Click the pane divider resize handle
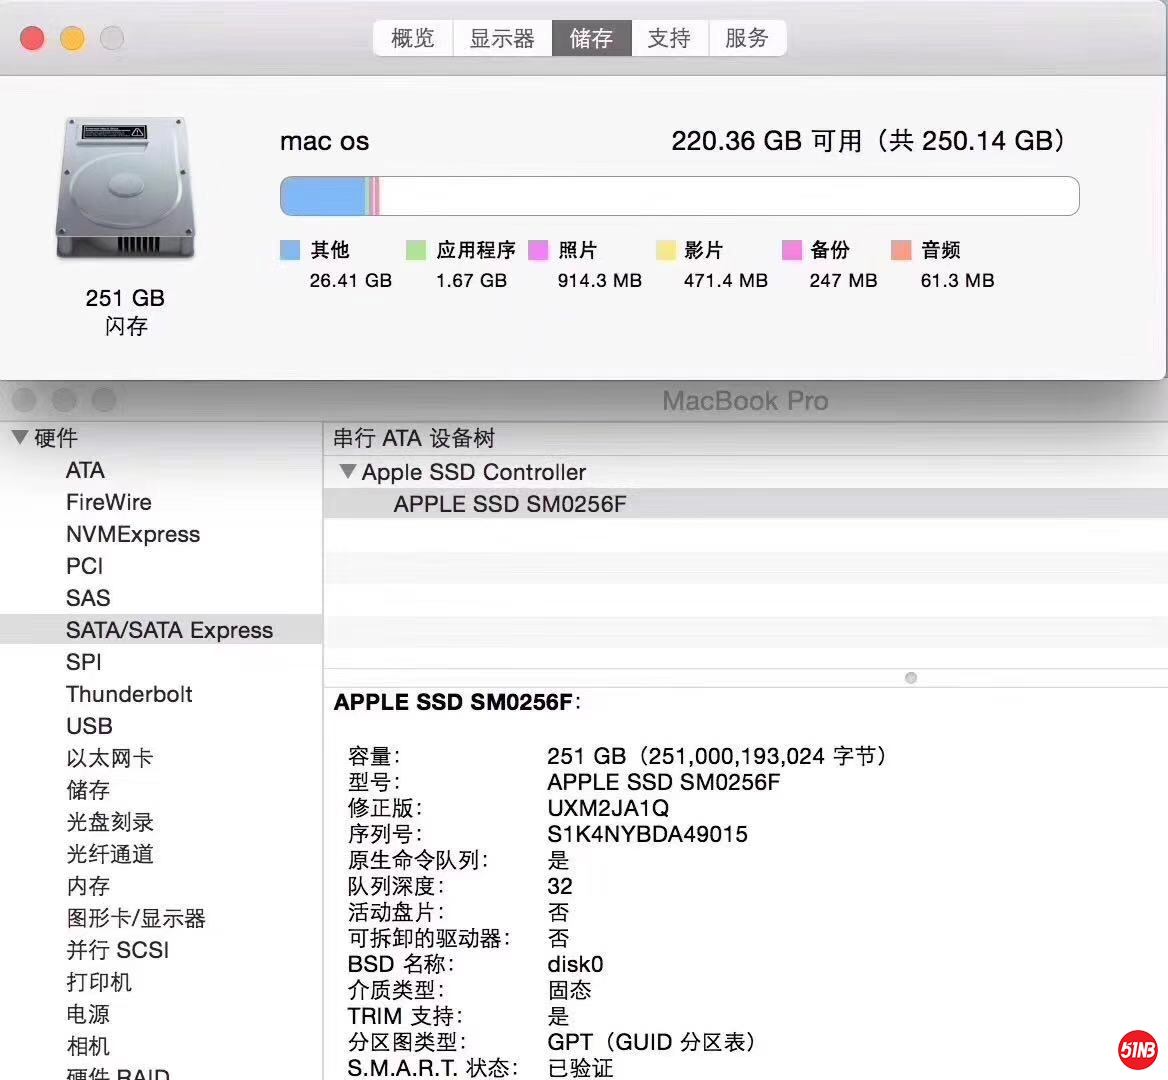Screen dimensions: 1168x1080 [x=910, y=678]
